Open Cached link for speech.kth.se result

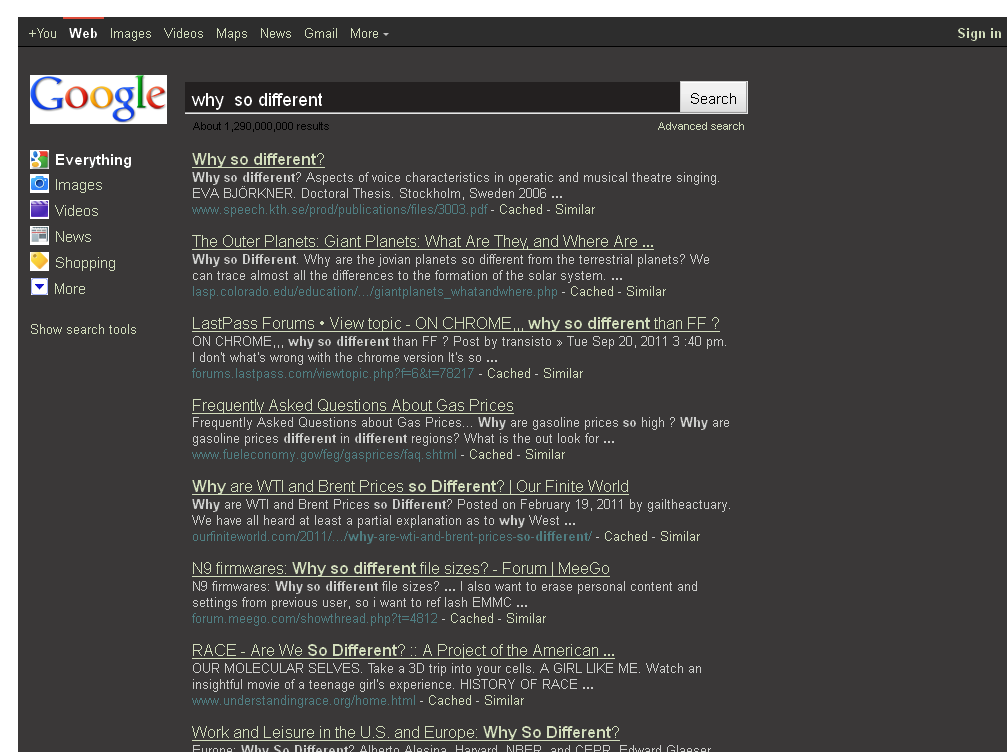tap(521, 209)
